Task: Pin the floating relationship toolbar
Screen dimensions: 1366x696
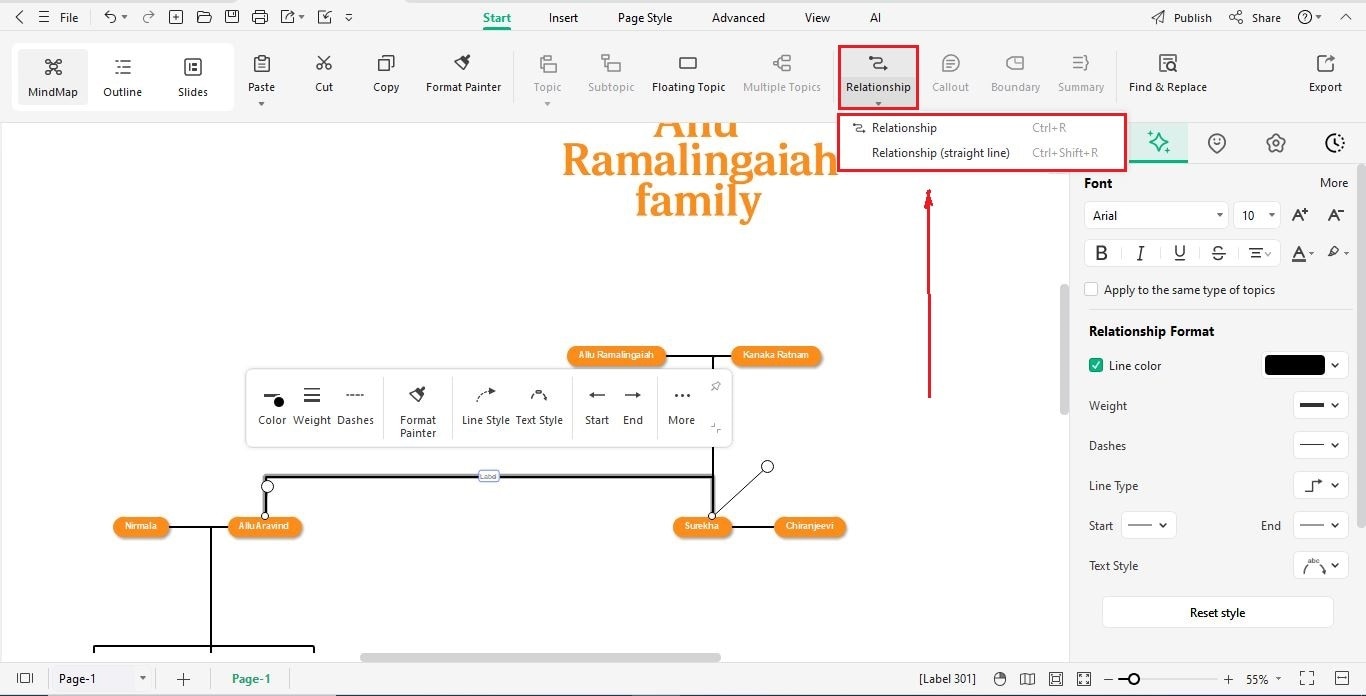Action: 715,386
